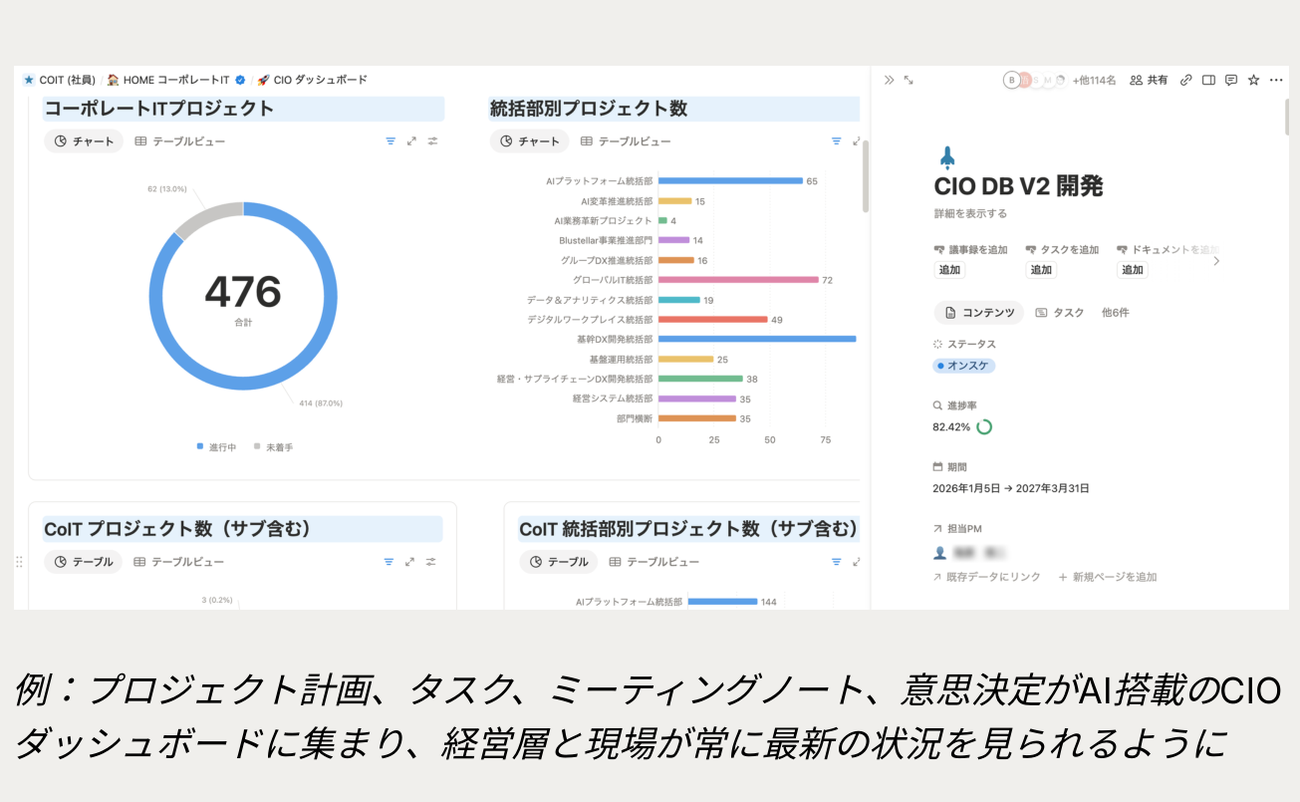Click the 基幹DX開発統括部 chart label

pos(615,340)
